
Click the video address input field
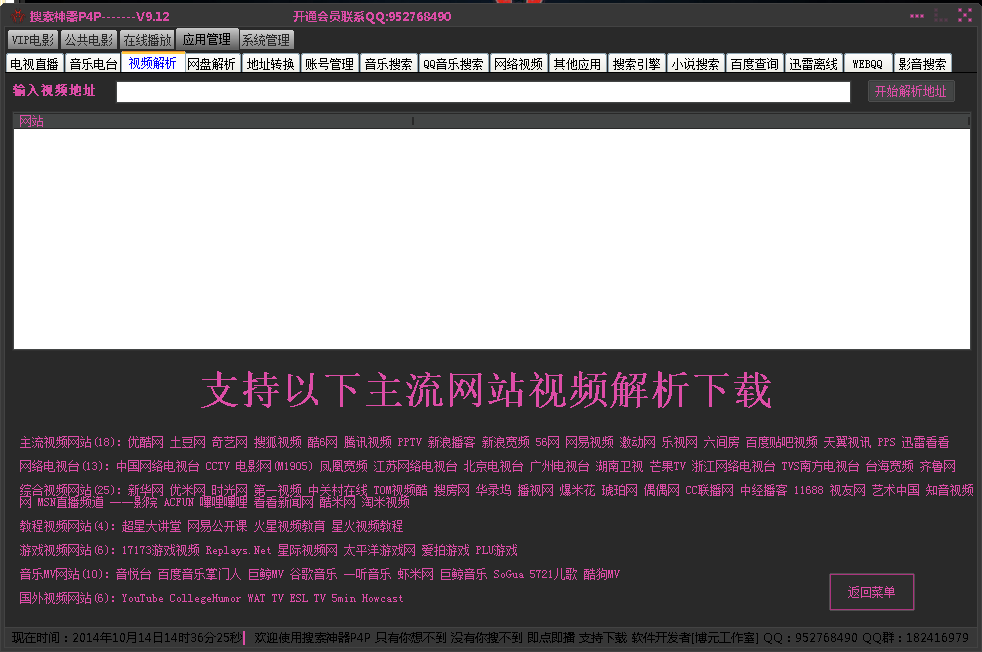pyautogui.click(x=483, y=92)
